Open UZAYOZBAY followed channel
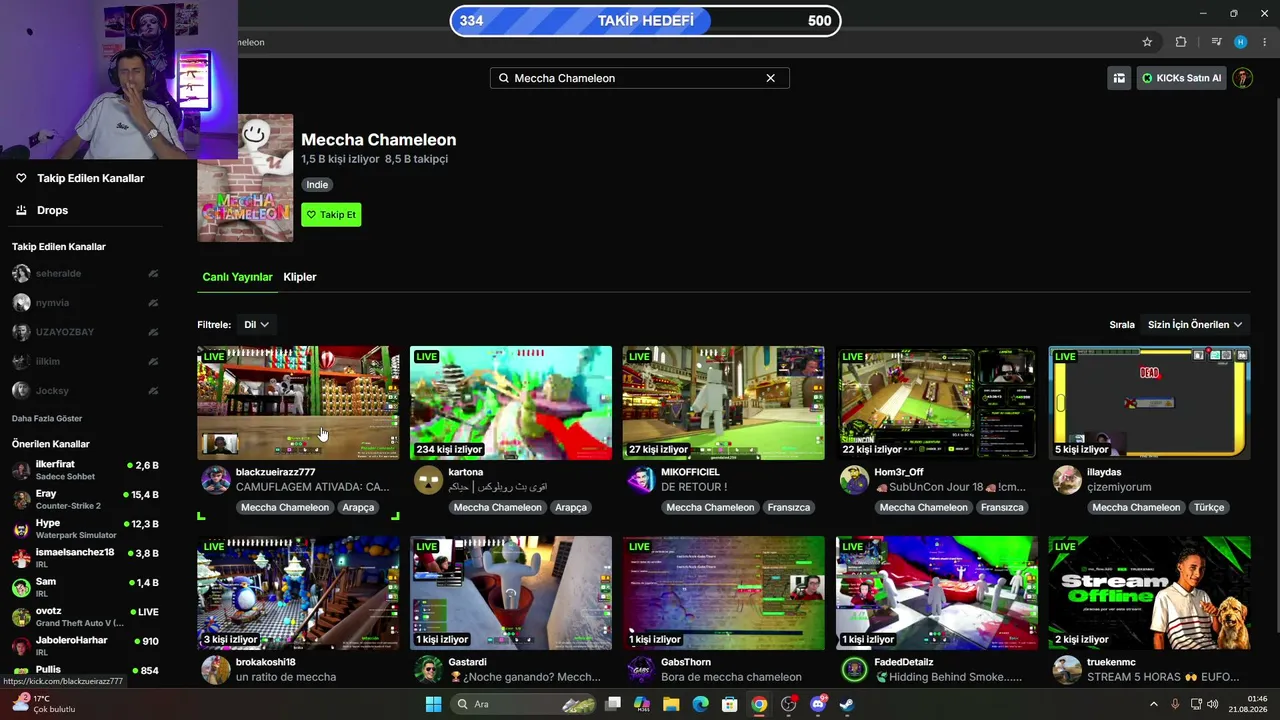The width and height of the screenshot is (1280, 720). 85,332
